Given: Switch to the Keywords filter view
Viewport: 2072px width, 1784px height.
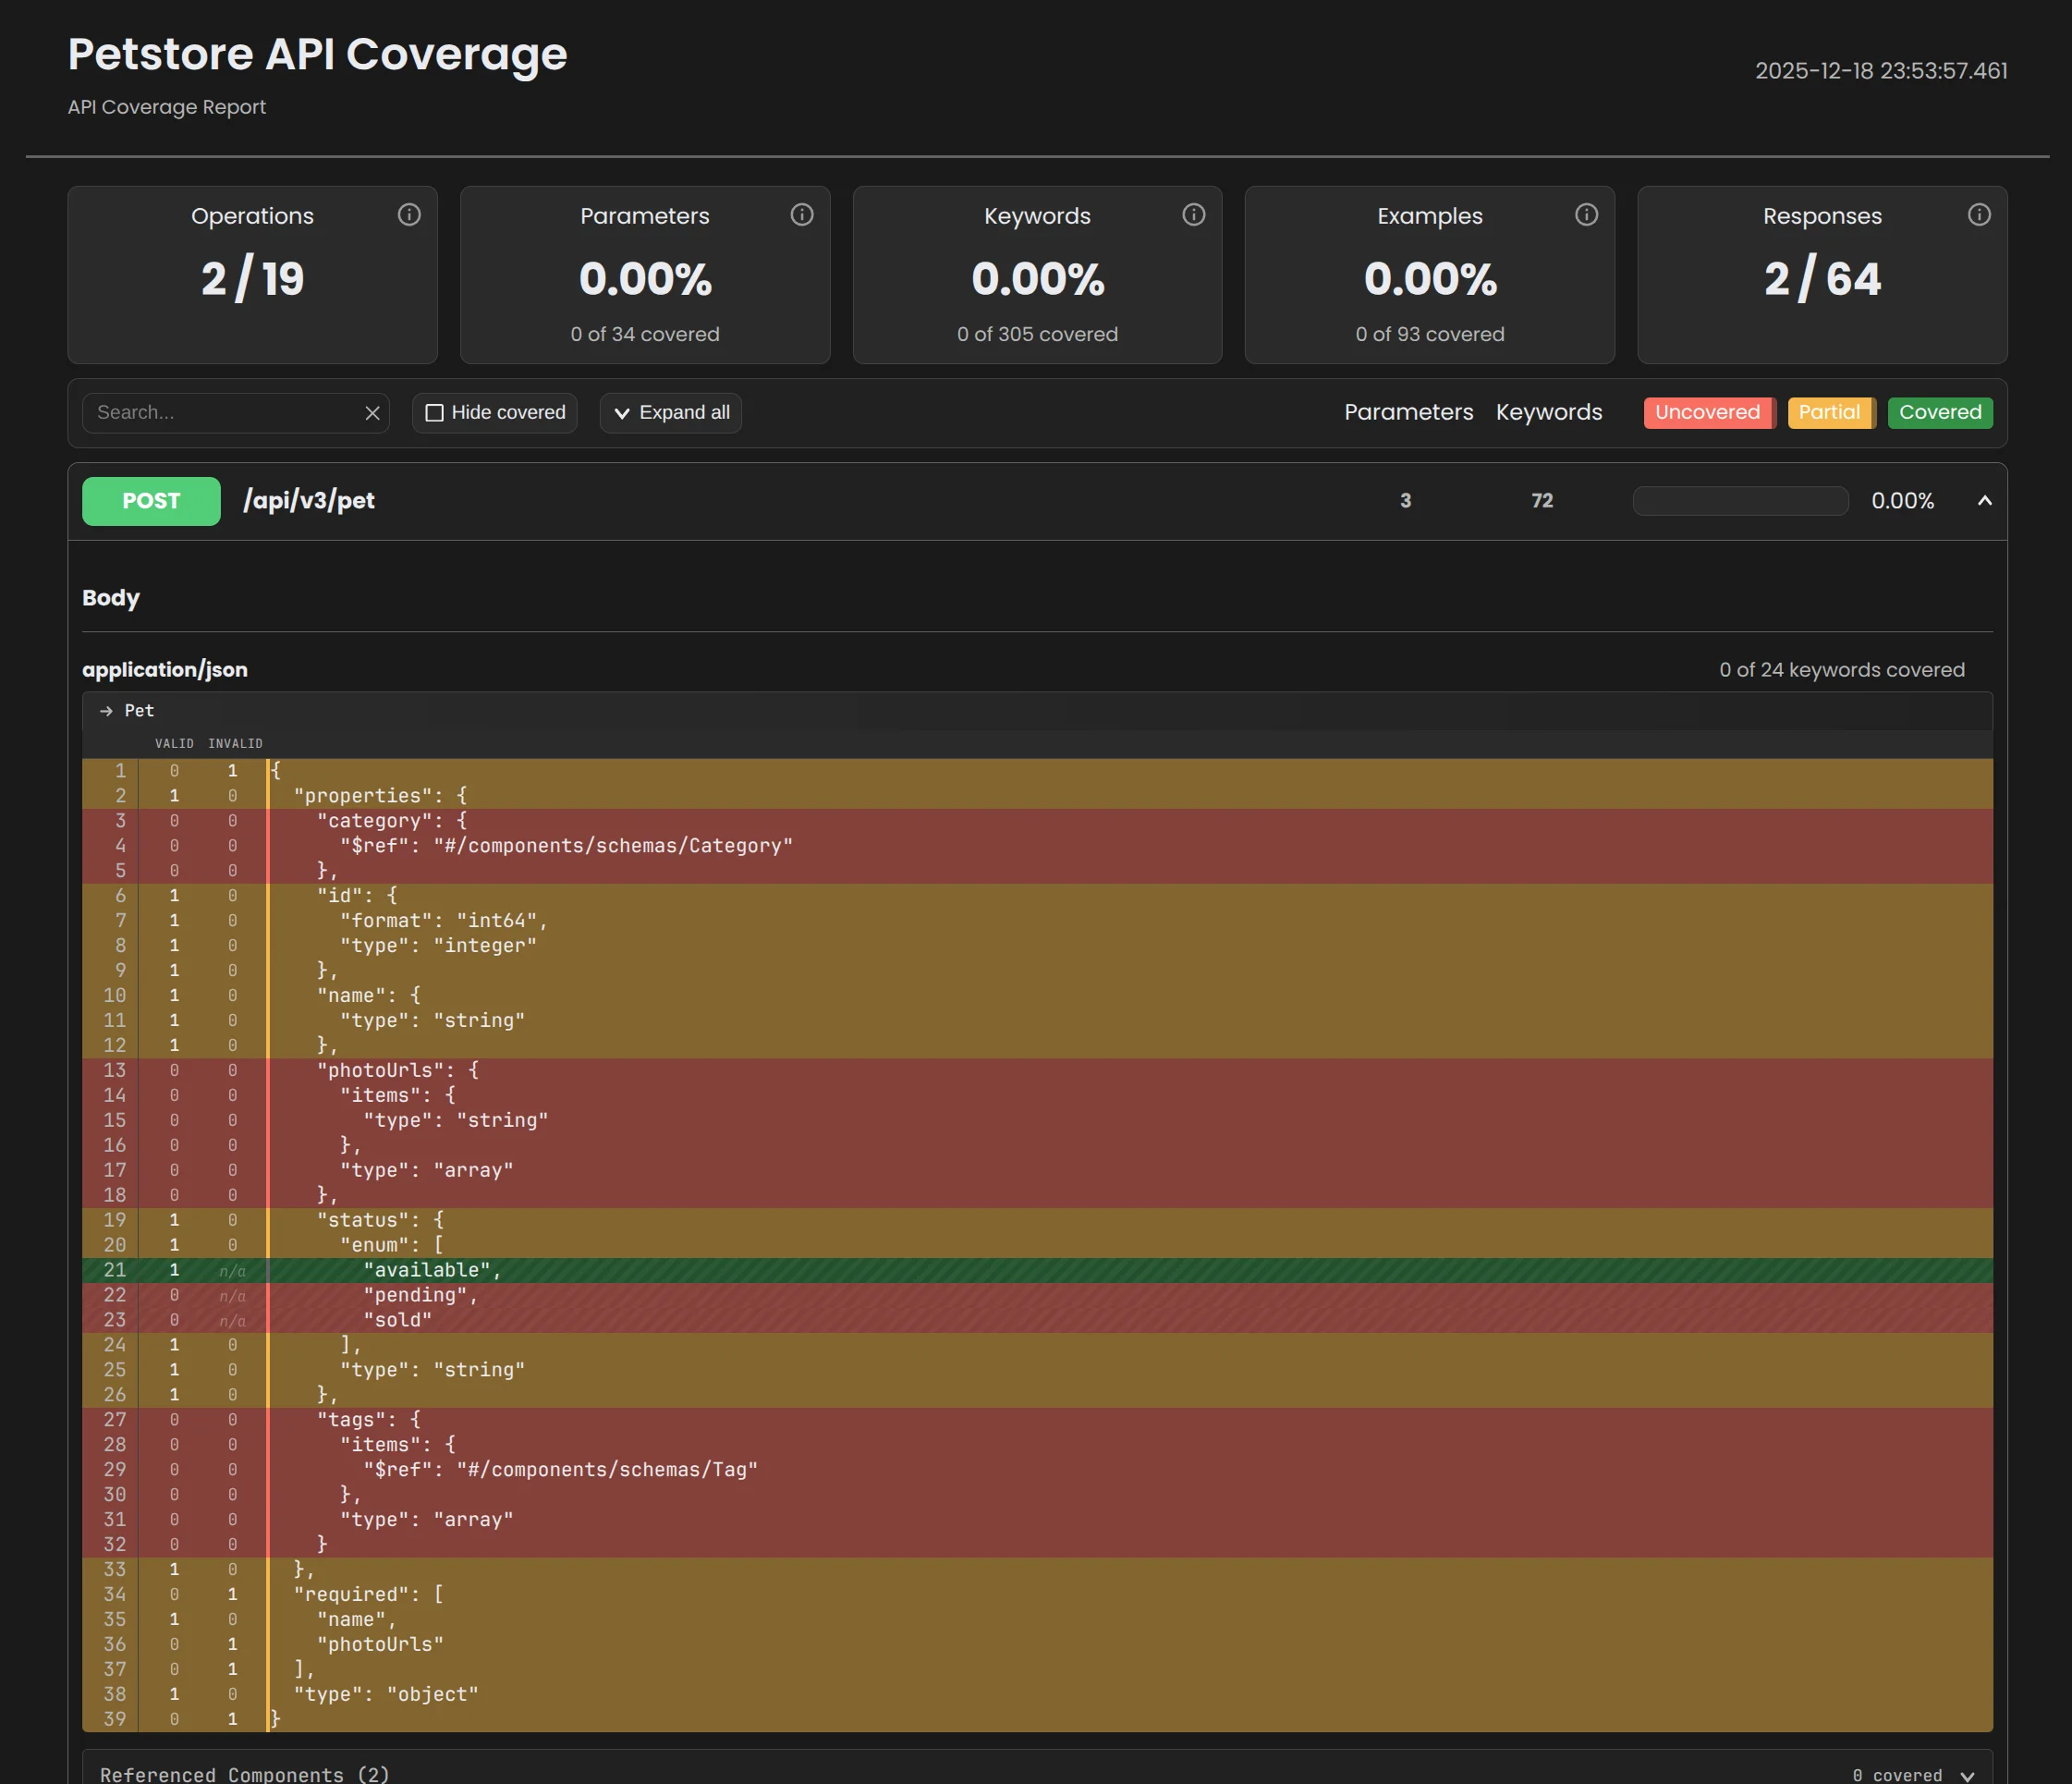Looking at the screenshot, I should click(x=1549, y=412).
